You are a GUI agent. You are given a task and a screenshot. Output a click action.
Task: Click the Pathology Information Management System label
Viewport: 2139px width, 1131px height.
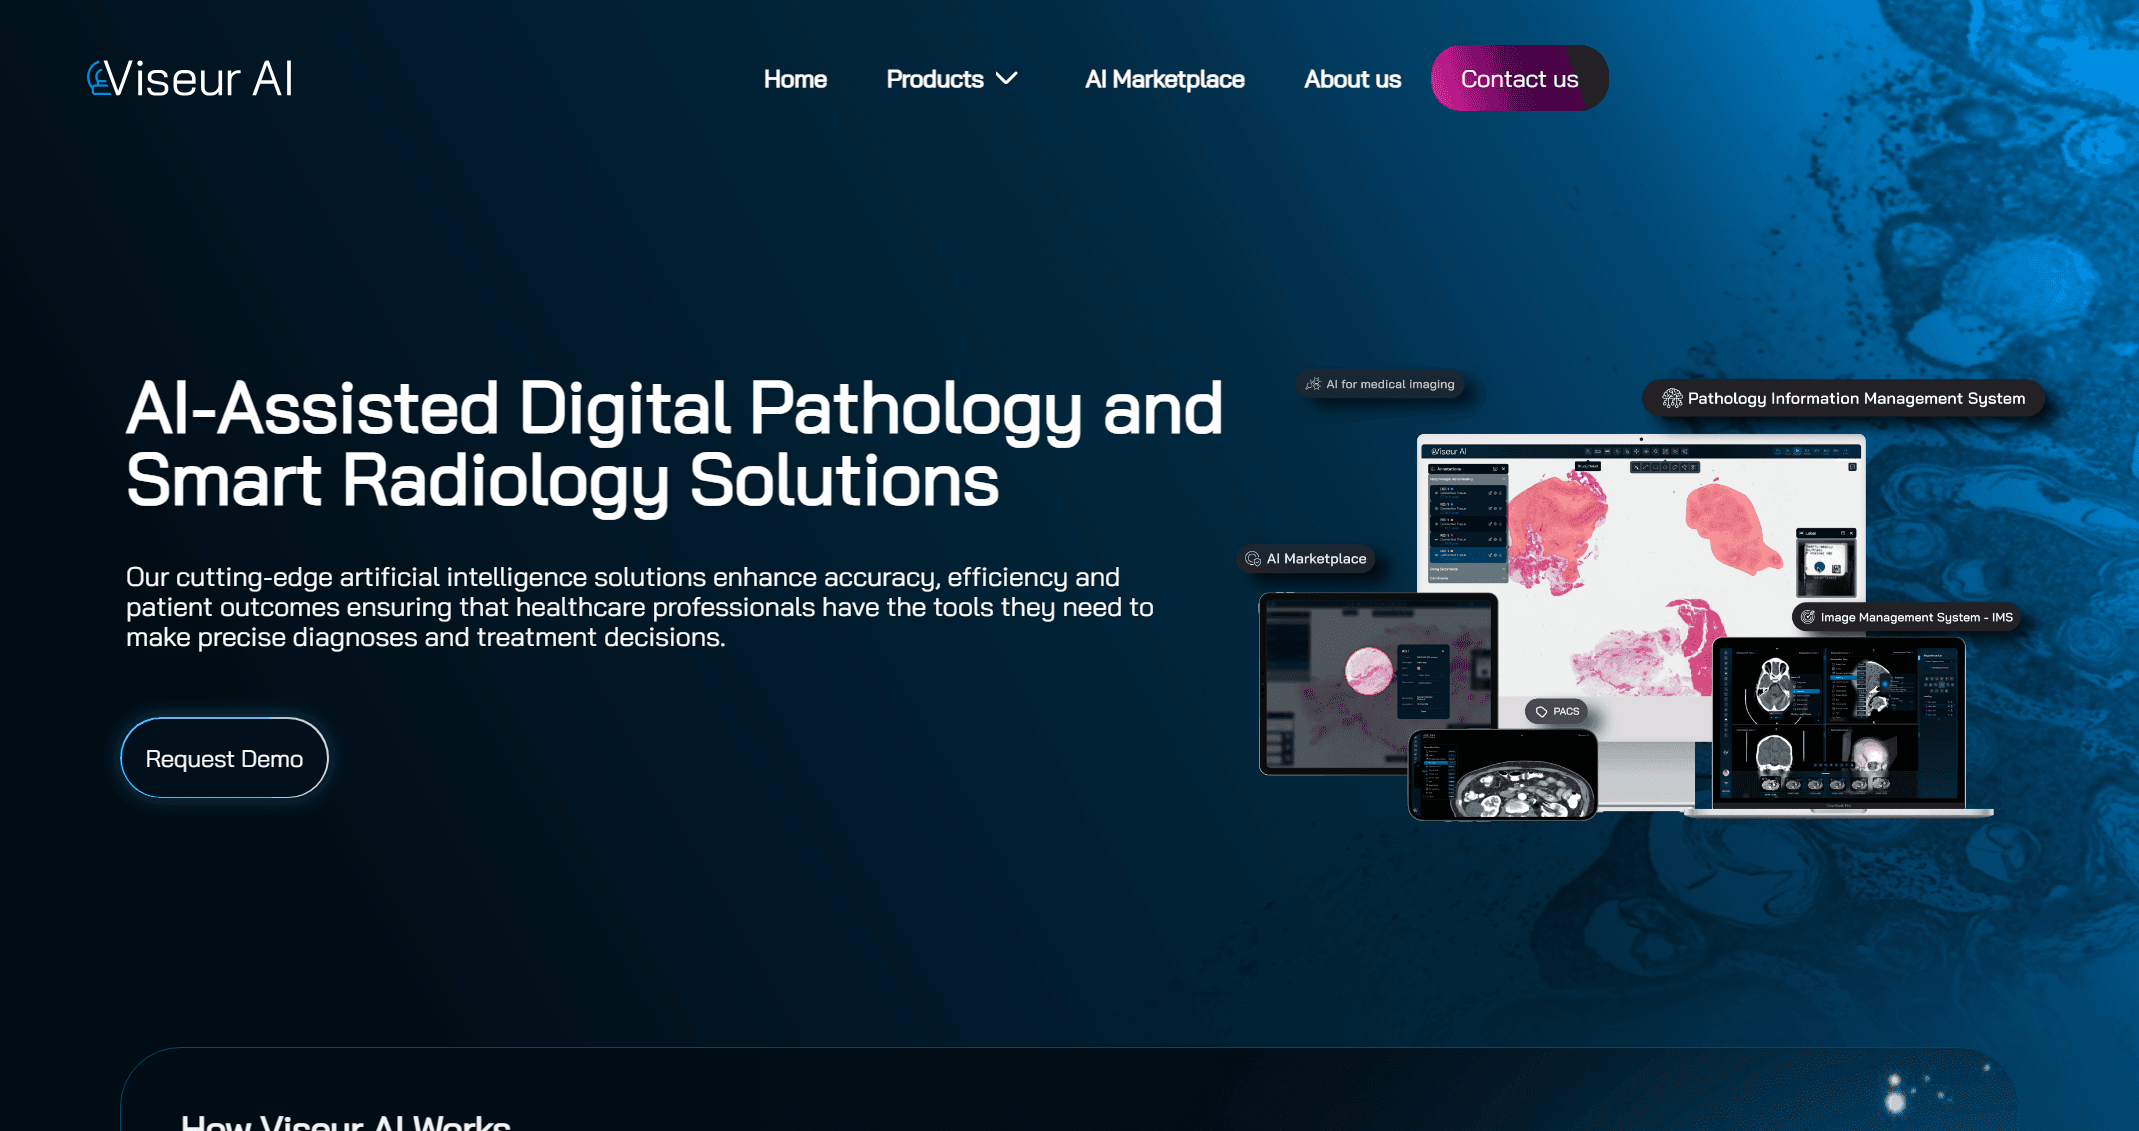[x=1856, y=398]
